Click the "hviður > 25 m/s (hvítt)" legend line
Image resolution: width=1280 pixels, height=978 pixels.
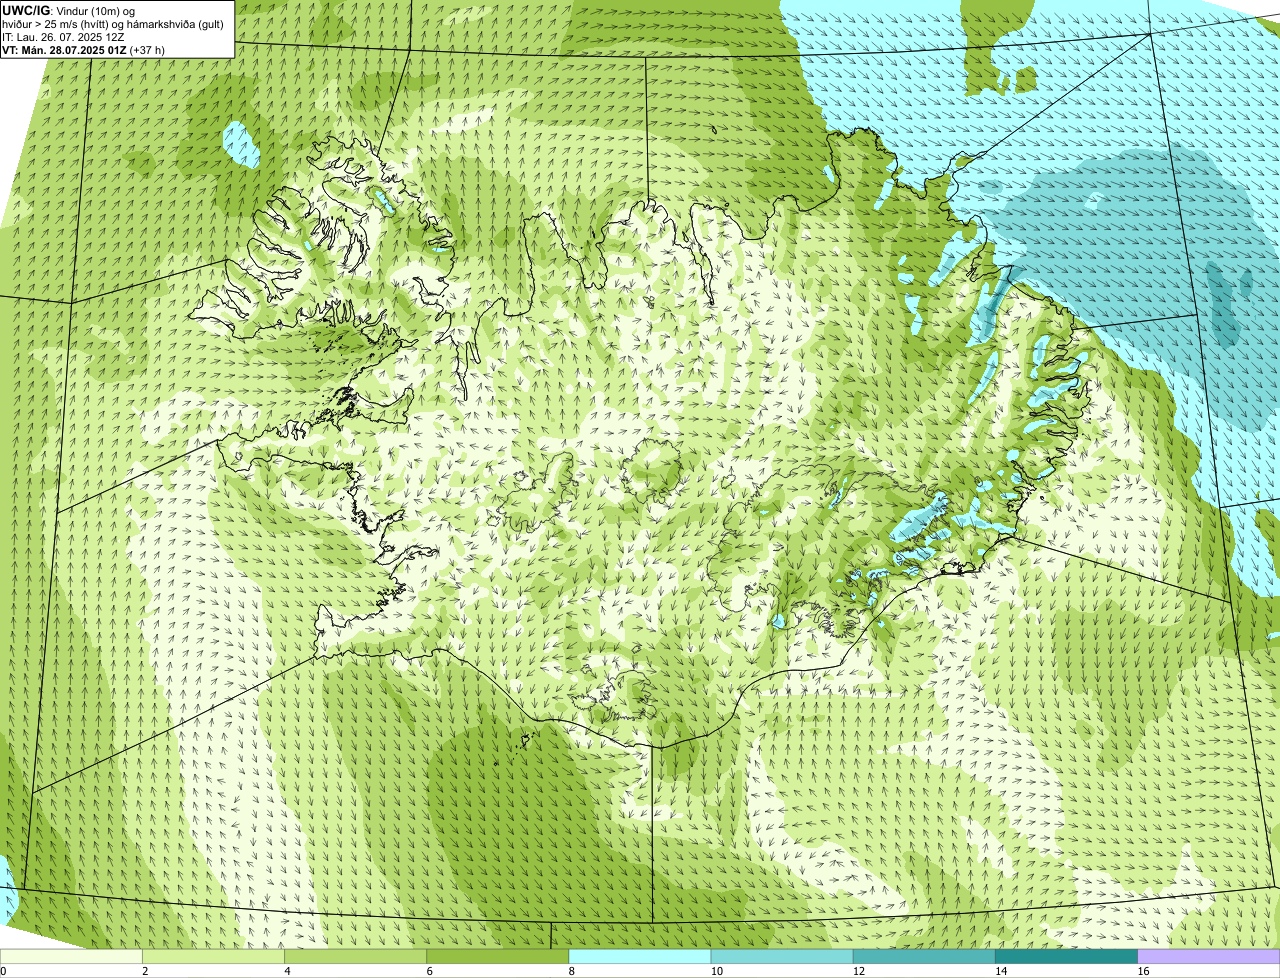pyautogui.click(x=113, y=24)
